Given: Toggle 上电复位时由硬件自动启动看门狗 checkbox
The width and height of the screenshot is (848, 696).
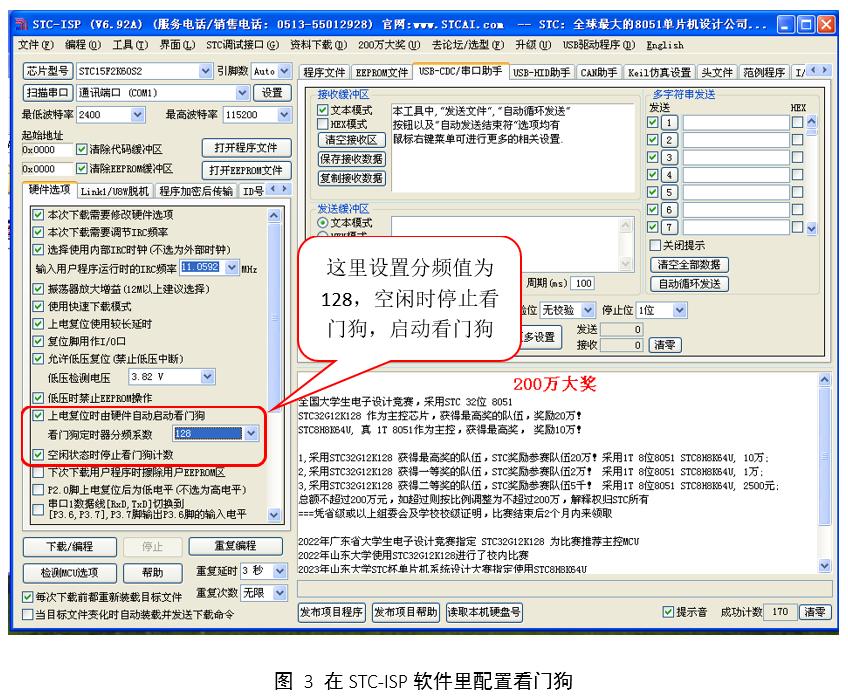Looking at the screenshot, I should (38, 415).
